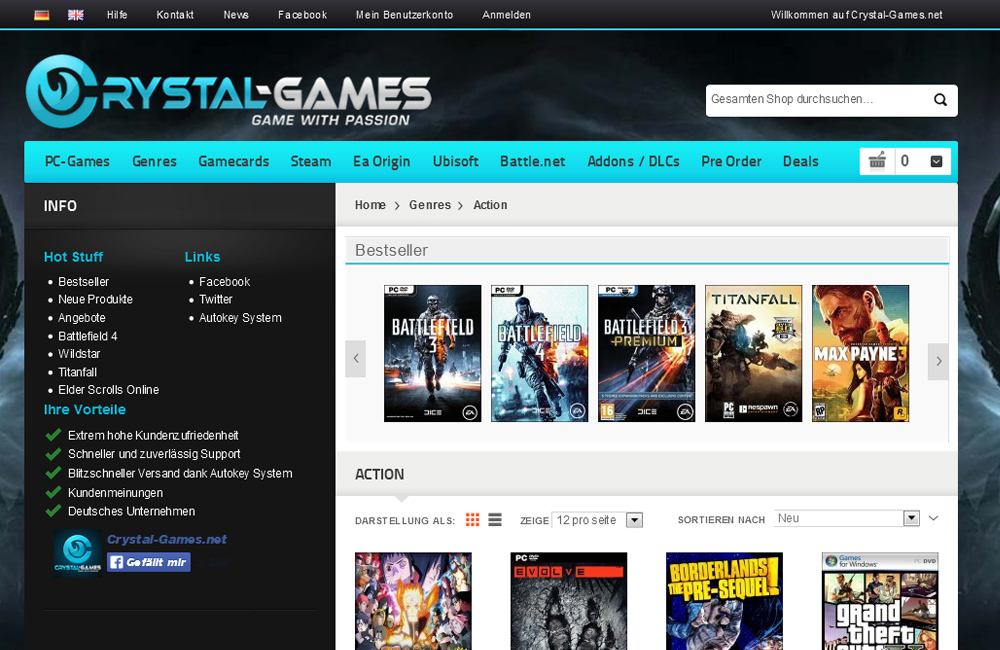The image size is (1000, 650).
Task: Open the News link in top bar
Action: pos(236,15)
